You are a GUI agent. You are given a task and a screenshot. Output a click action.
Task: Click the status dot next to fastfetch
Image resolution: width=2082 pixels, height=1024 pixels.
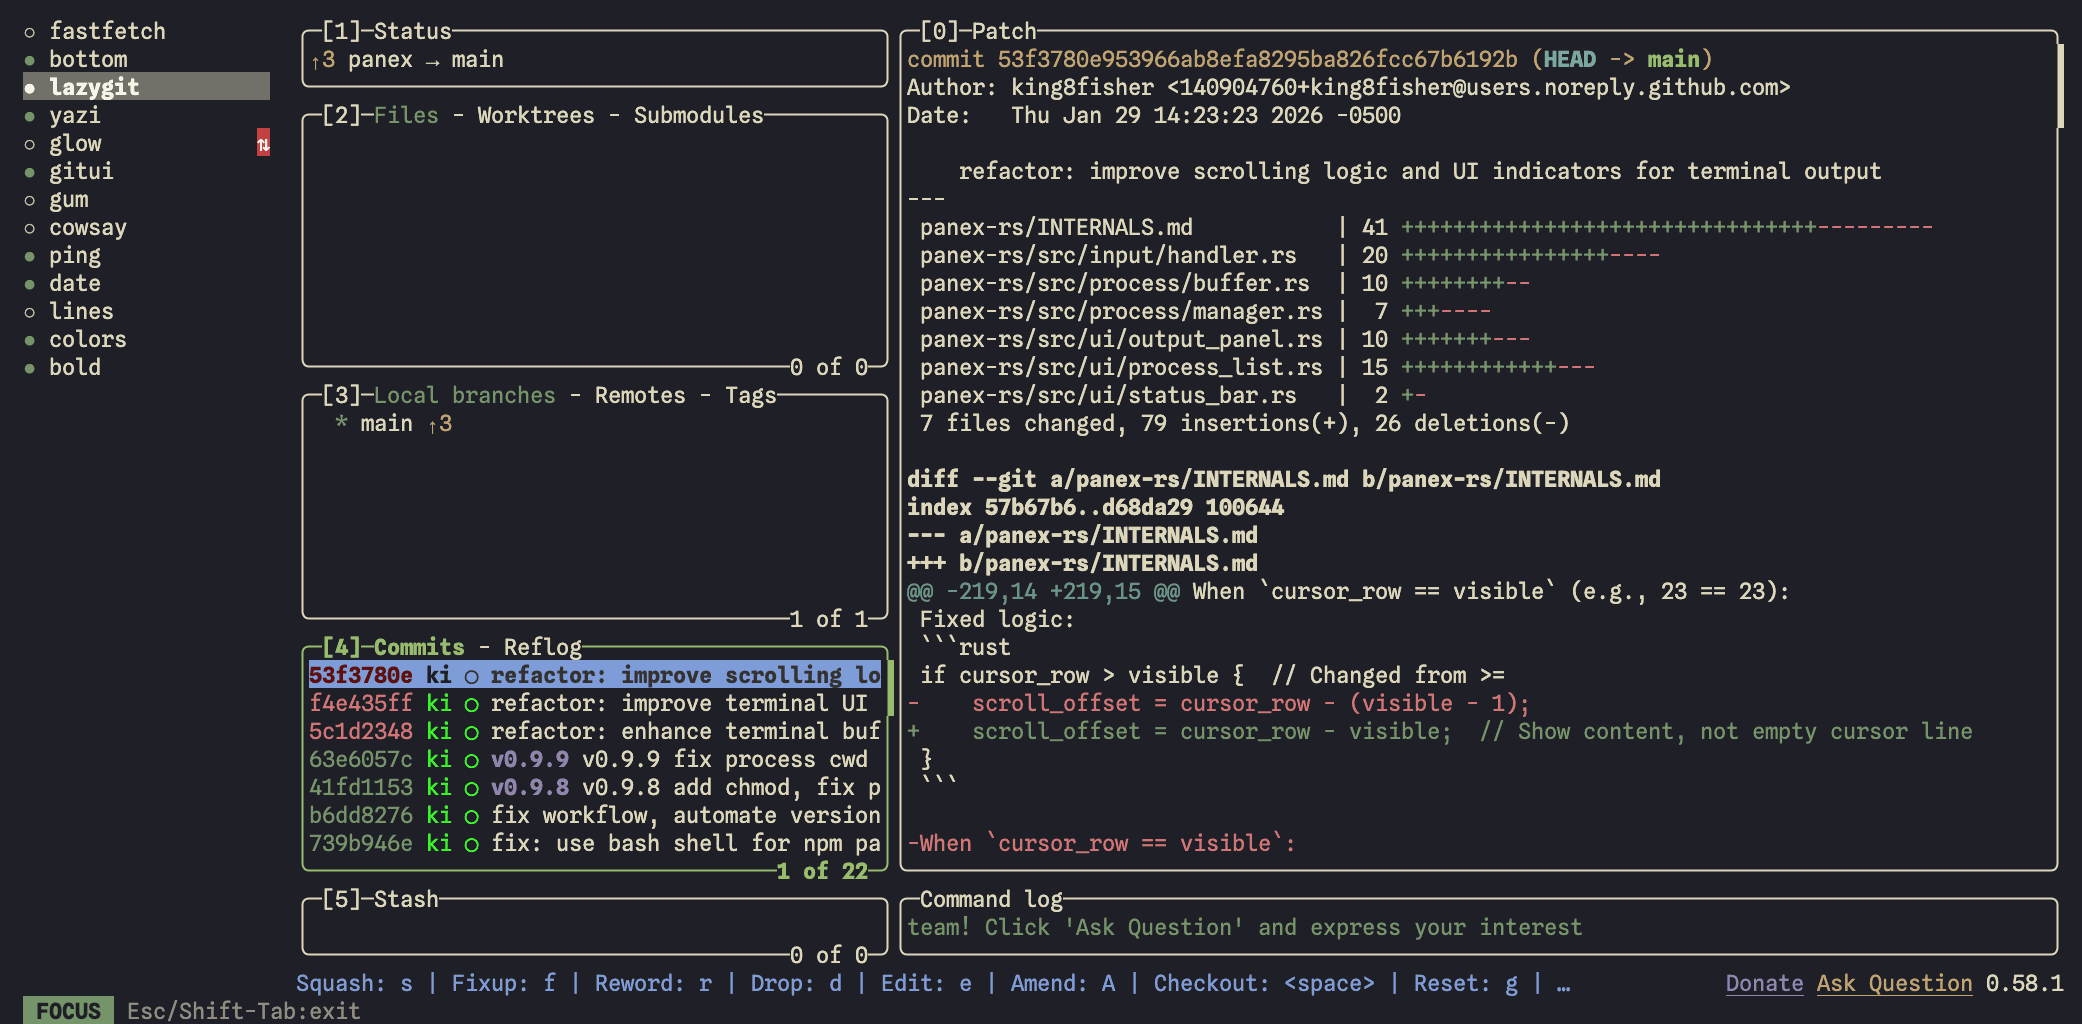coord(30,32)
